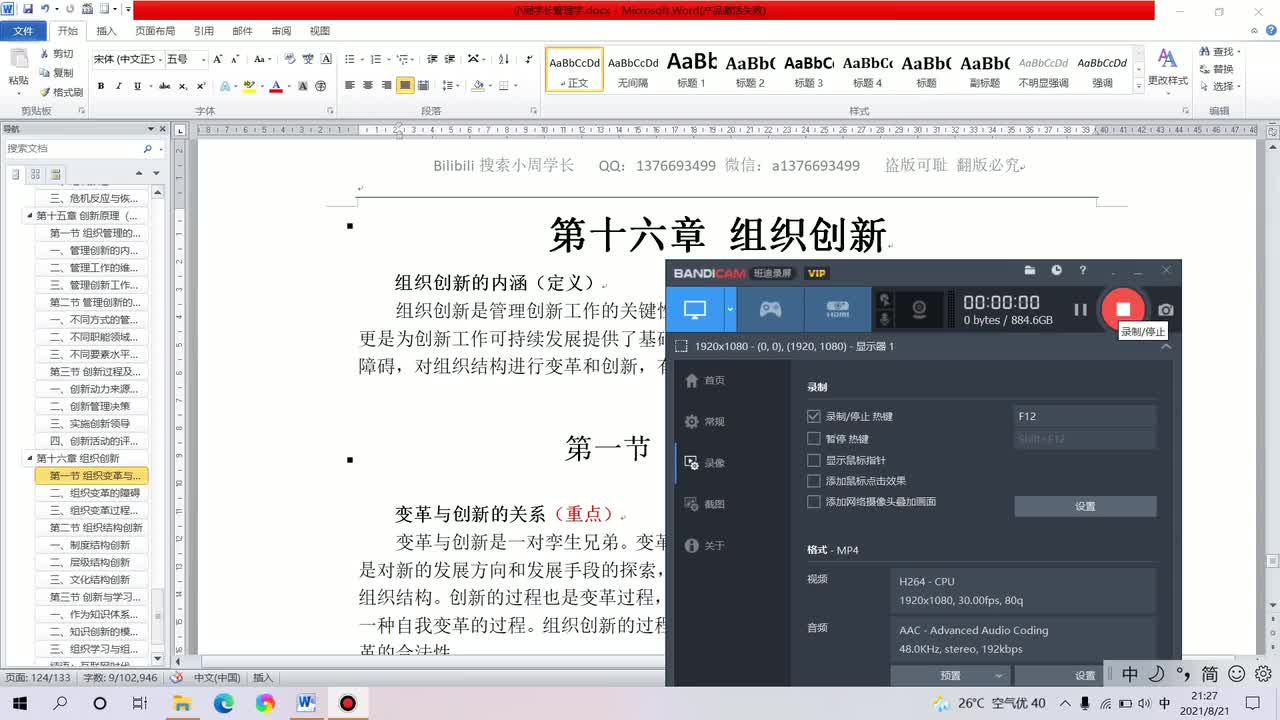Image resolution: width=1280 pixels, height=720 pixels.
Task: Switch to the 插入 ribbon tab
Action: (106, 31)
